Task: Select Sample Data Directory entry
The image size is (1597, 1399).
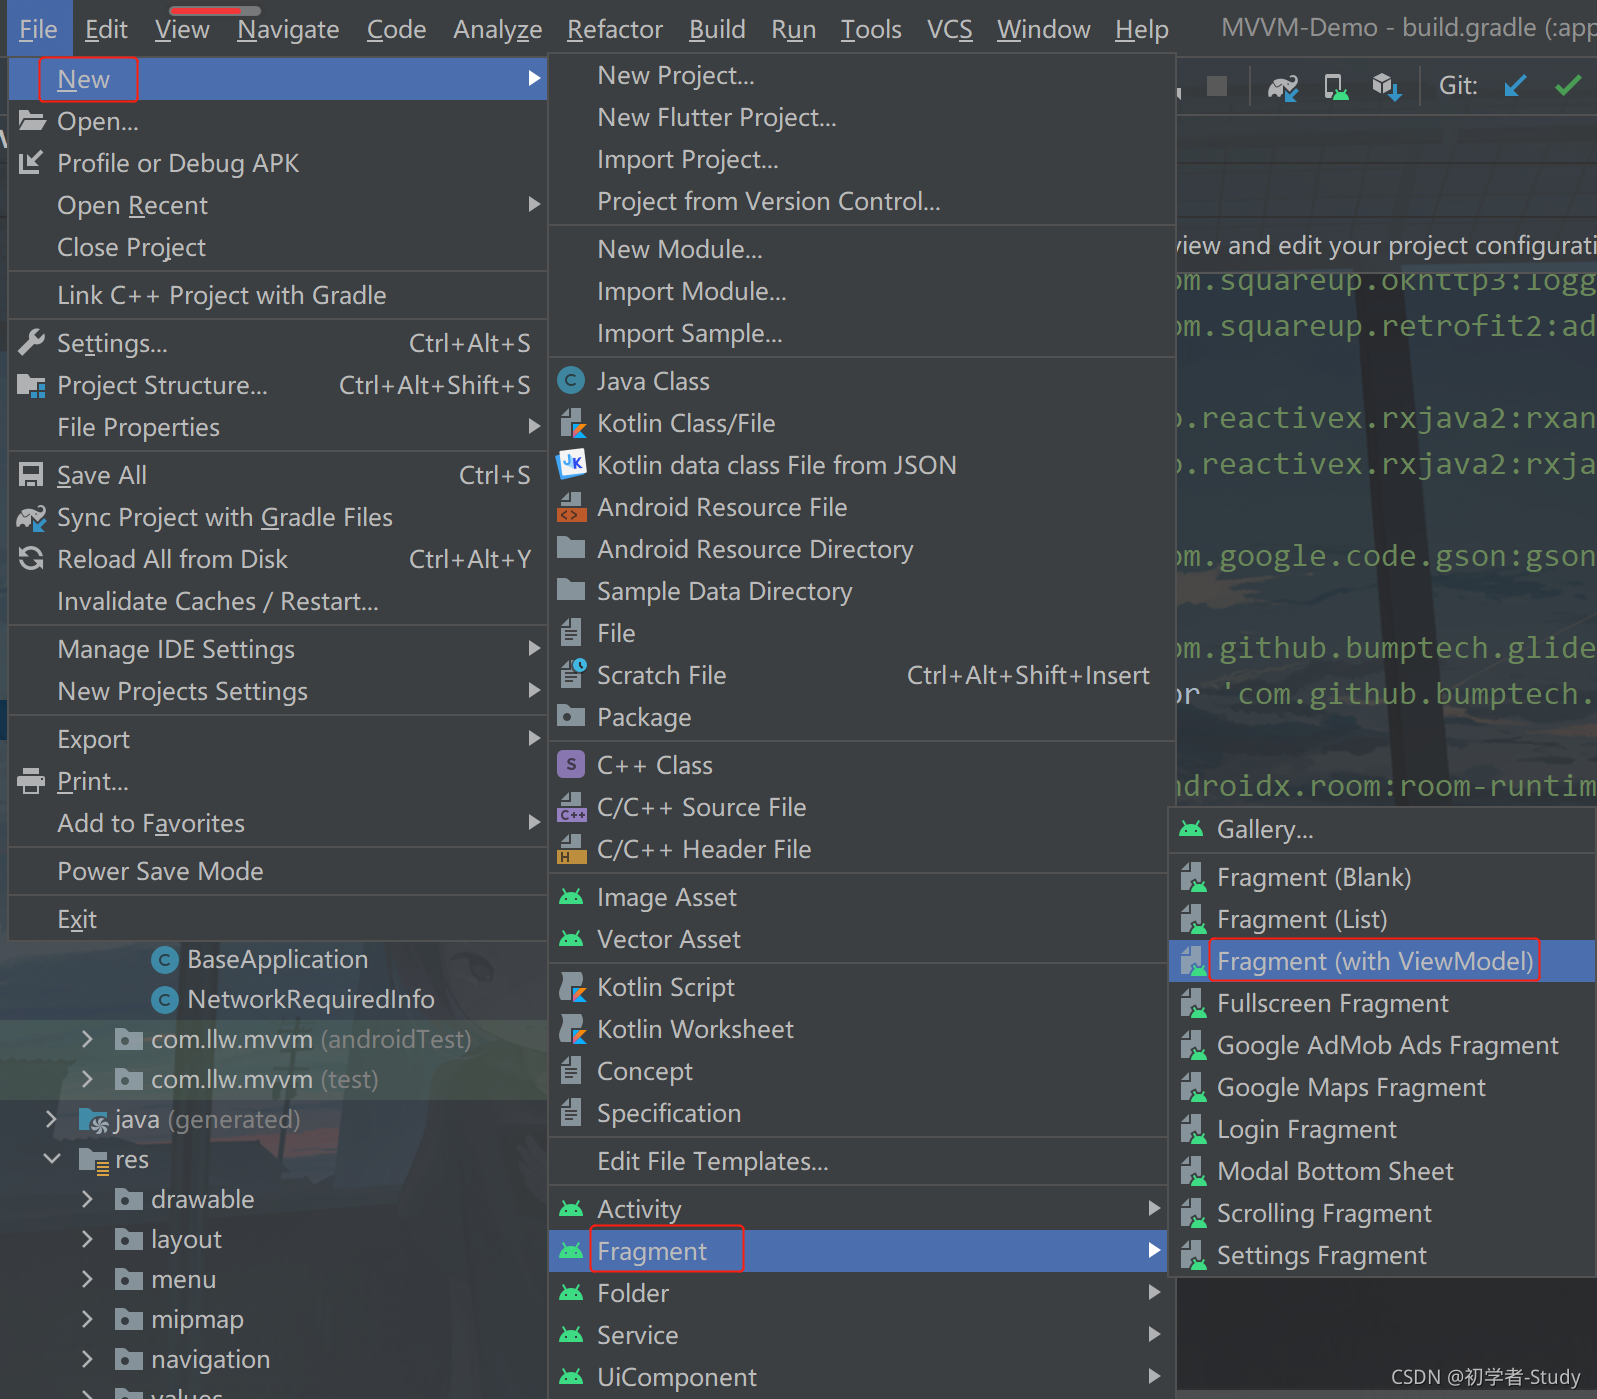Action: point(862,591)
